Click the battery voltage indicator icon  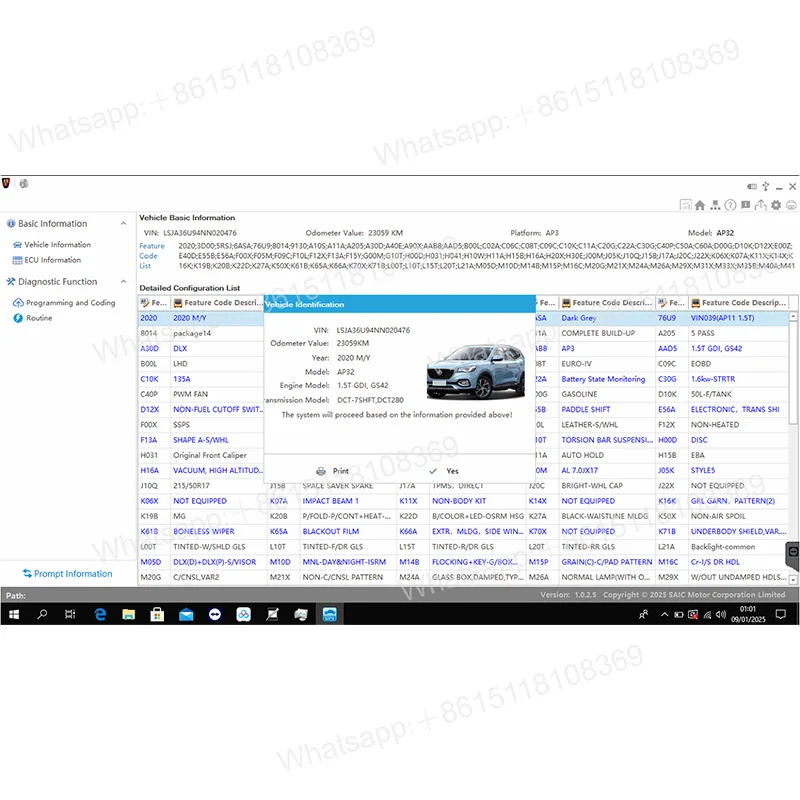(752, 187)
